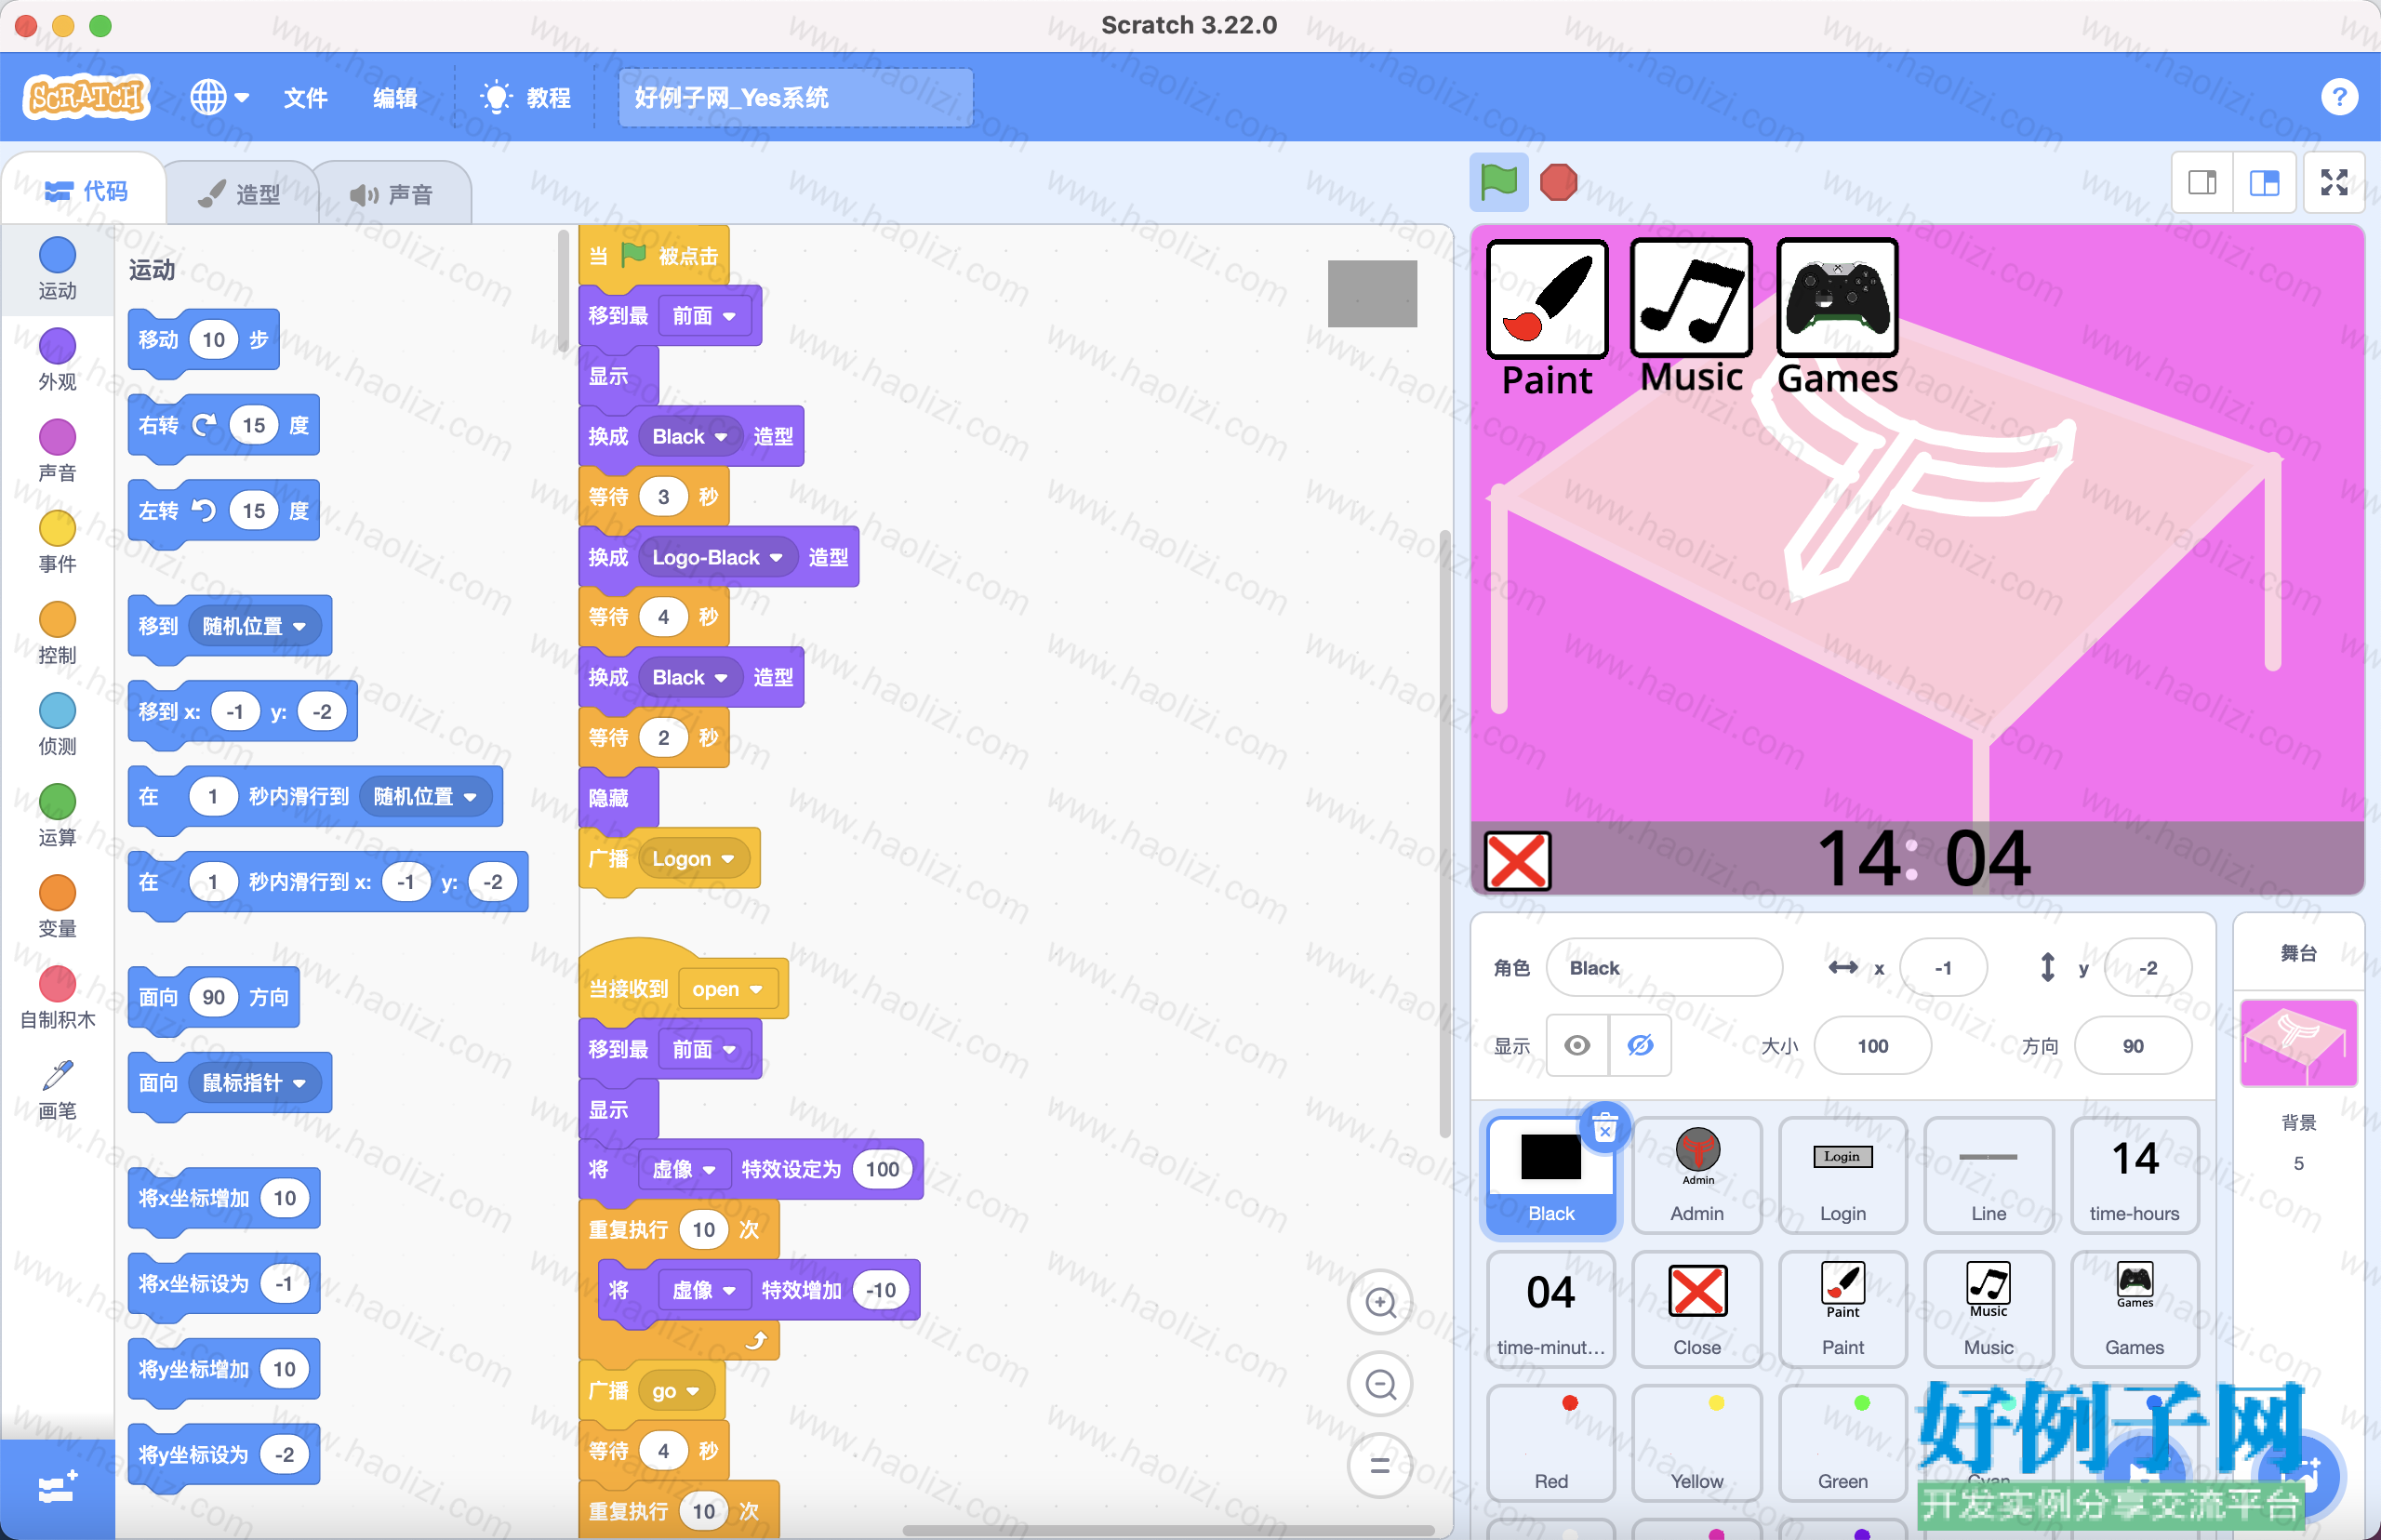2381x1540 pixels.
Task: Open the 秒内滑行到 随机位置 dropdown
Action: pos(425,796)
